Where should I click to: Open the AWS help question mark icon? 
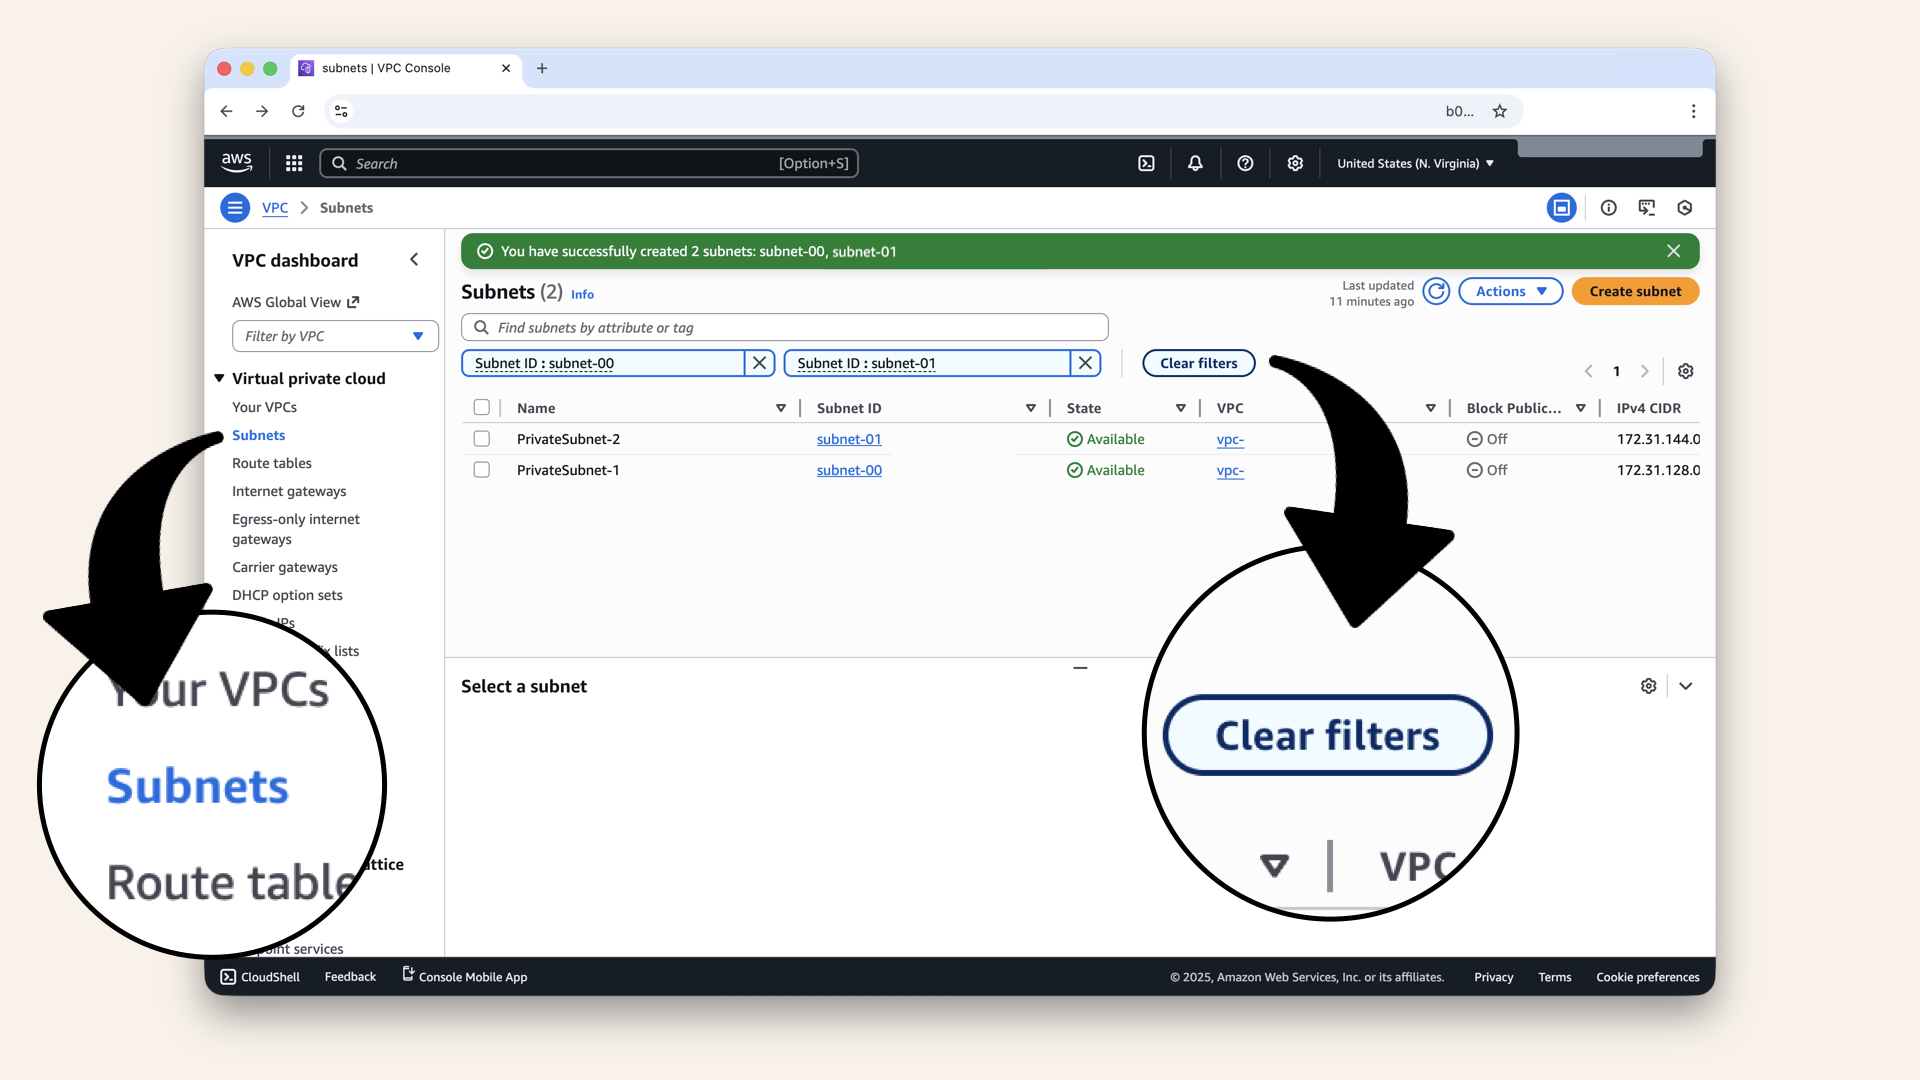coord(1245,163)
